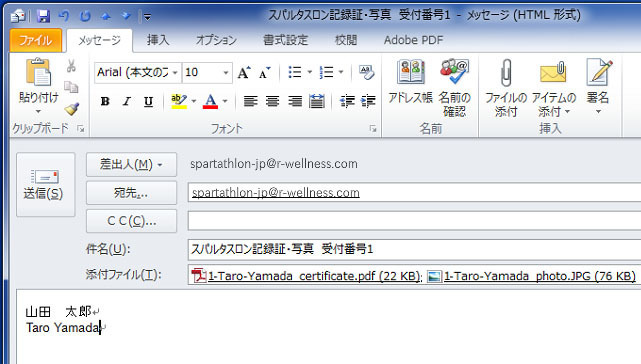This screenshot has width=641, height=364.
Task: Switch to the Insert (挿入) ribbon tab
Action: pos(158,40)
